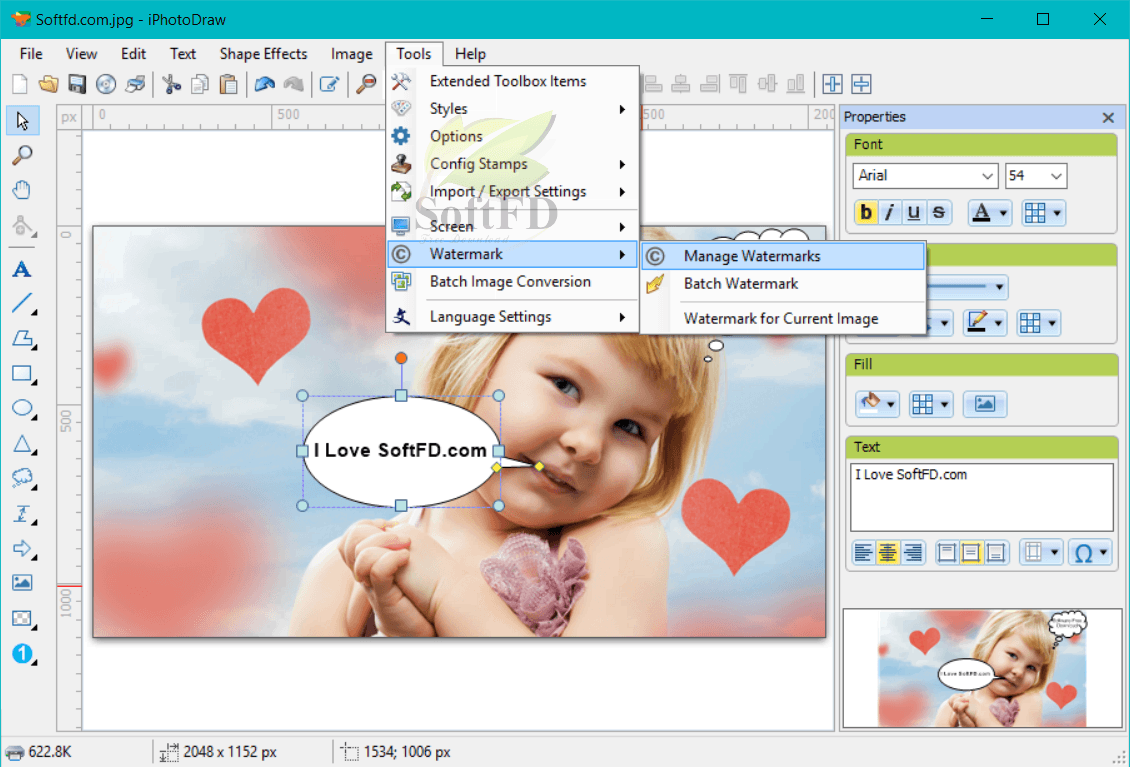
Task: Set vertical text alignment to top
Action: coord(947,553)
